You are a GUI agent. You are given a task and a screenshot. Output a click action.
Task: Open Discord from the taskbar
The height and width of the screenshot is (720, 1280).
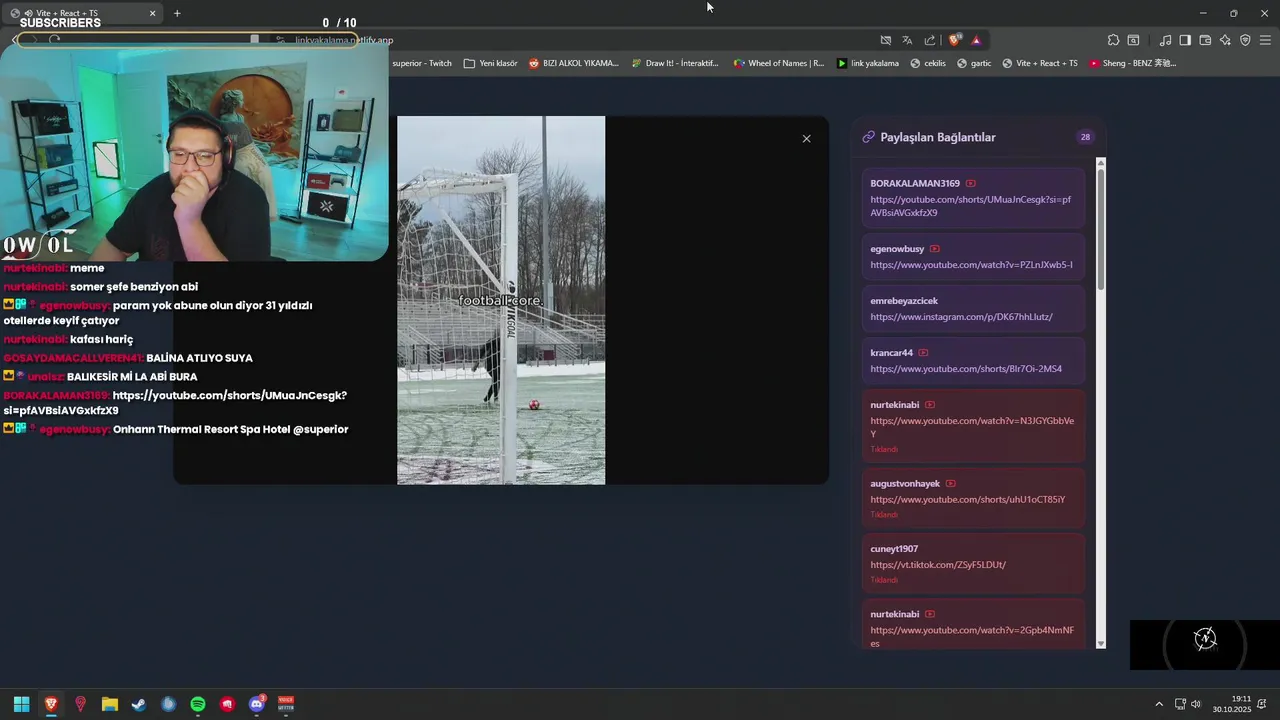click(257, 704)
